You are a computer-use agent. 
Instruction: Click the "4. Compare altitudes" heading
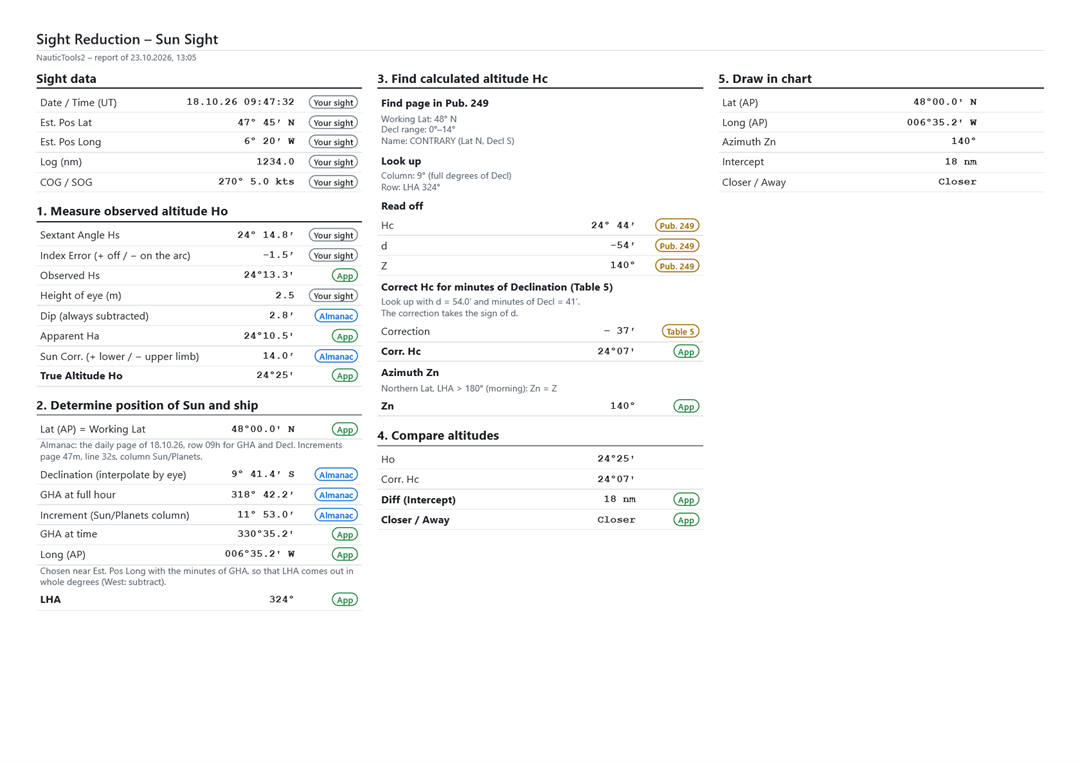(438, 436)
